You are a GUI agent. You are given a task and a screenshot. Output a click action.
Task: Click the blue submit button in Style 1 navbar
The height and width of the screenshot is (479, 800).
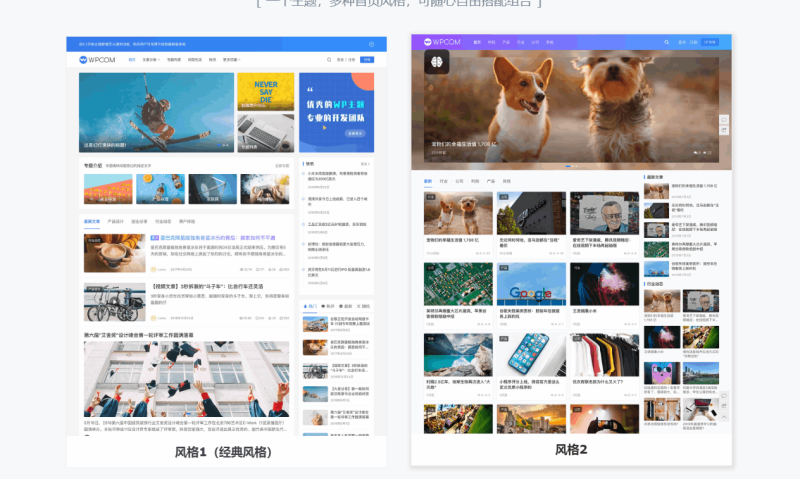(x=367, y=60)
